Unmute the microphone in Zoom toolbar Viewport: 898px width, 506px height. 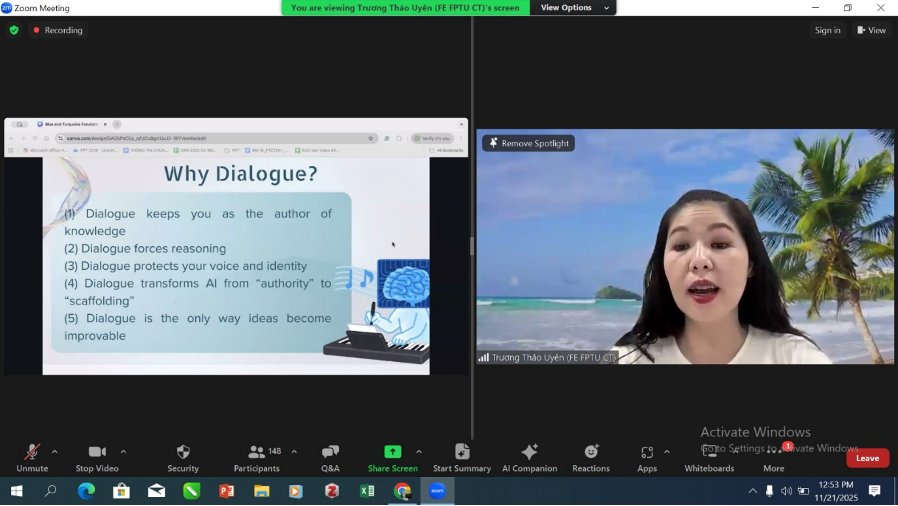pos(32,453)
